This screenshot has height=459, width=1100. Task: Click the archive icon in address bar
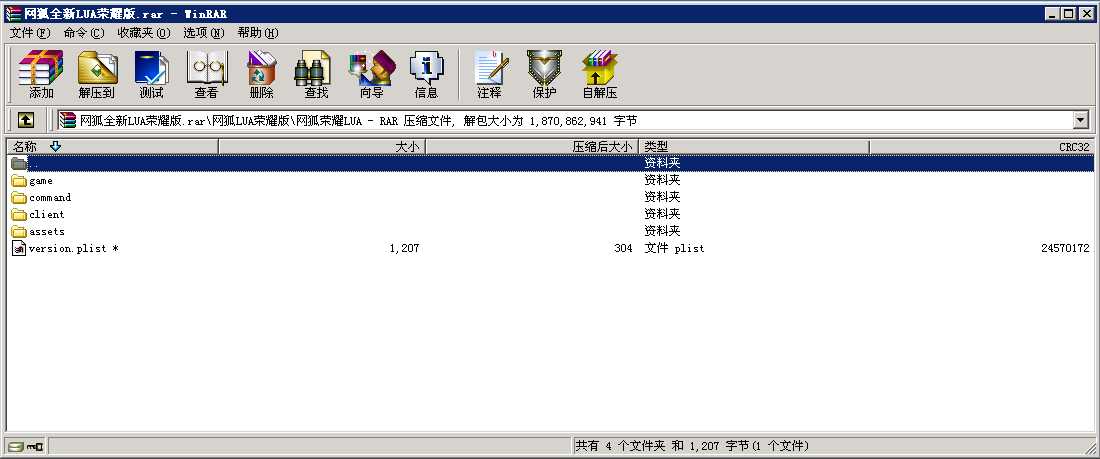67,121
